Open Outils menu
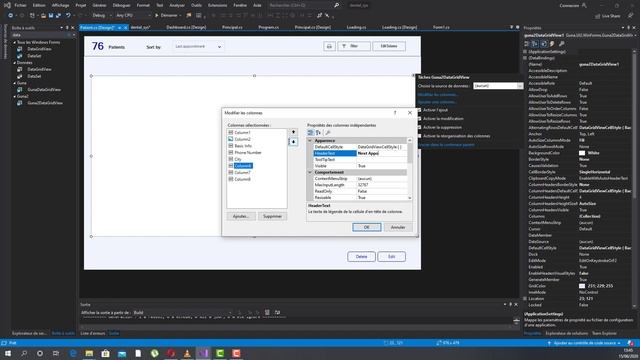This screenshot has height=360, width=640. 196,5
